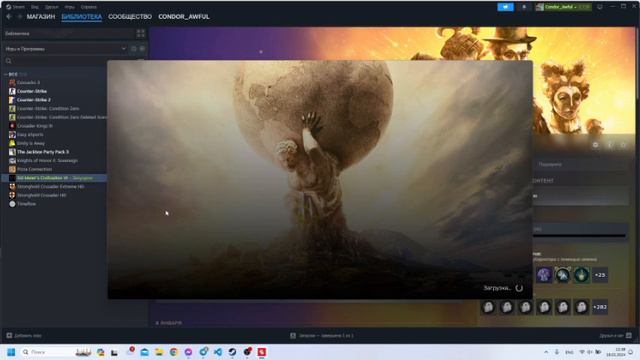This screenshot has width=640, height=360.
Task: Click the blue announcements megaphone button
Action: click(x=505, y=7)
